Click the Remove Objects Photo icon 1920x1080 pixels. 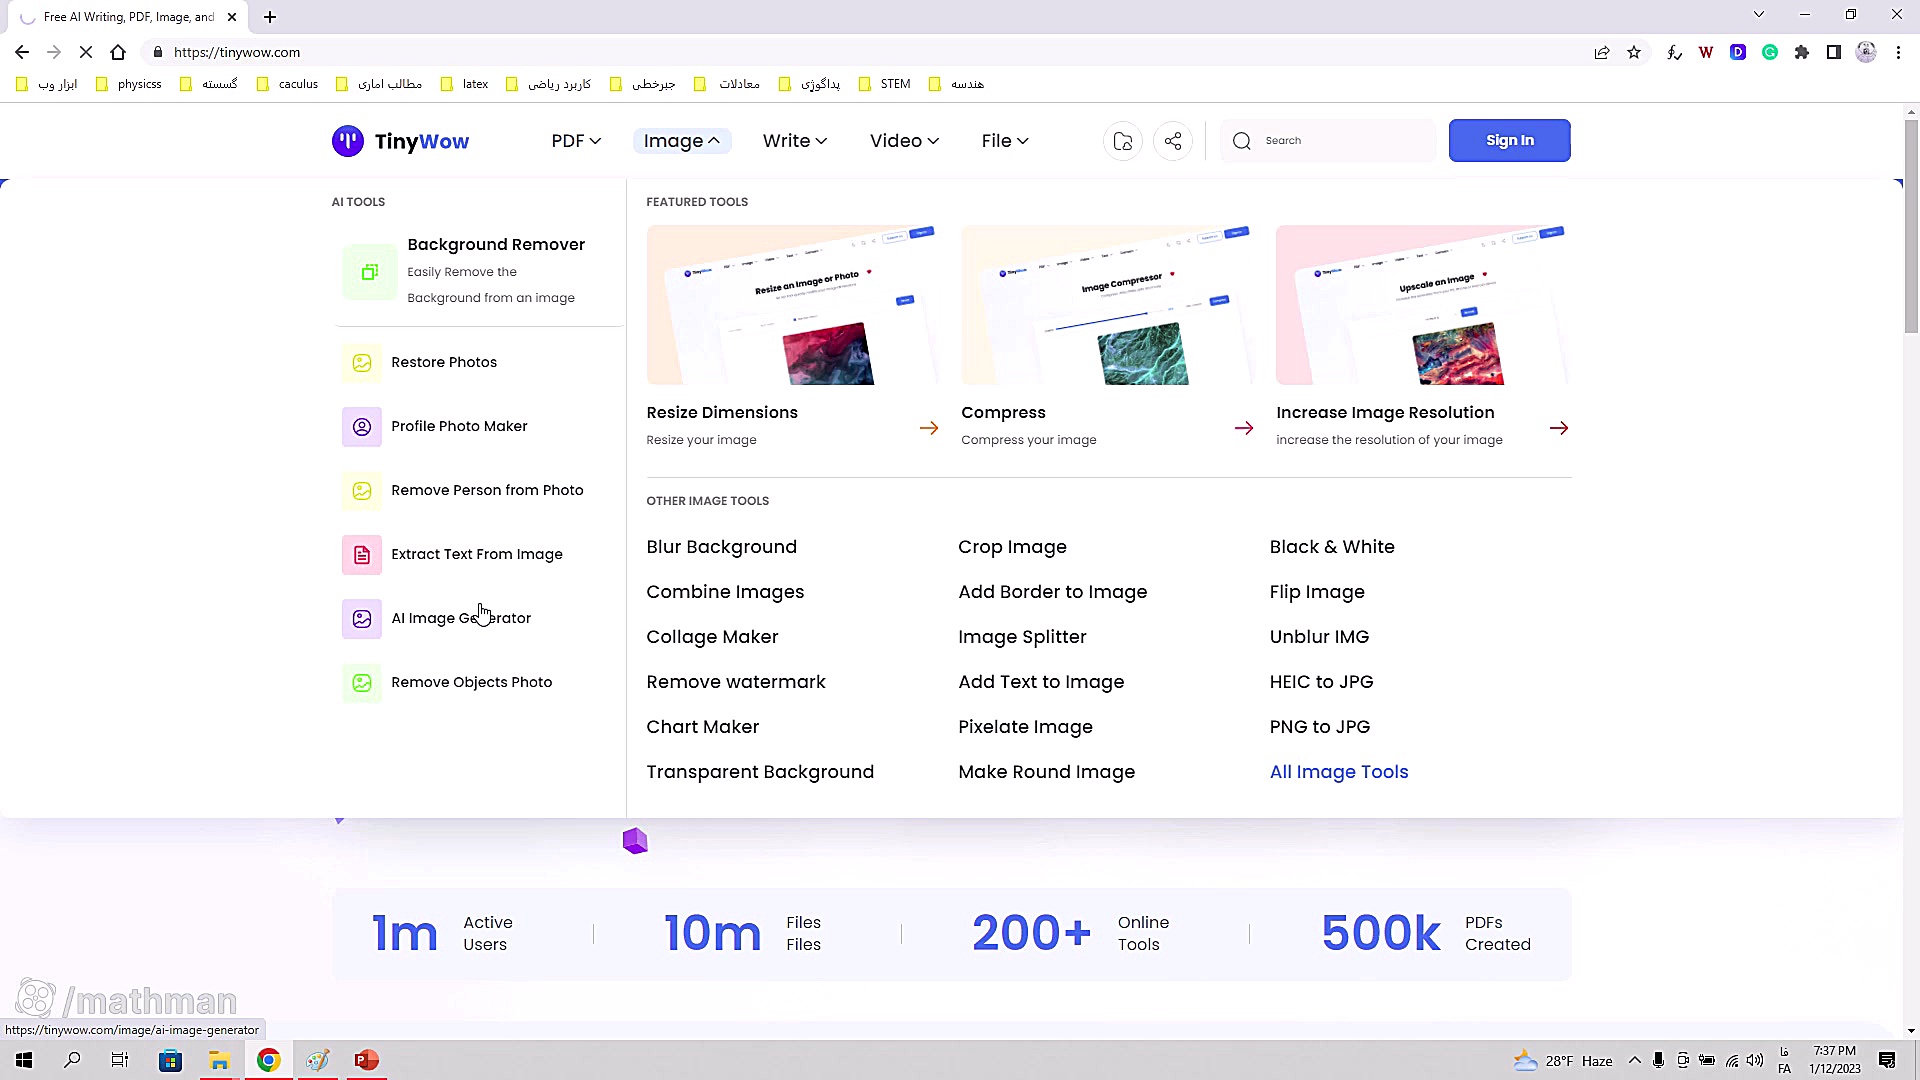(362, 683)
